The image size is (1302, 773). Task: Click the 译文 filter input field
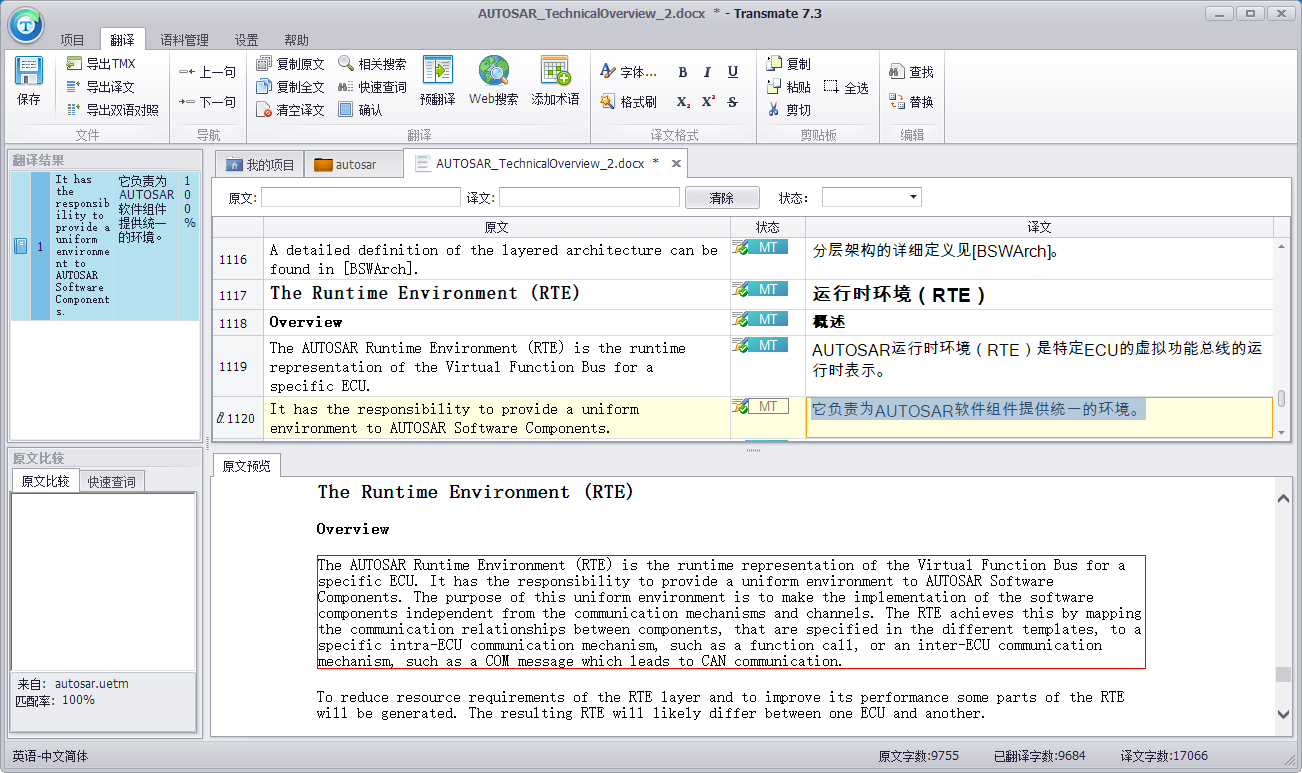click(x=589, y=198)
